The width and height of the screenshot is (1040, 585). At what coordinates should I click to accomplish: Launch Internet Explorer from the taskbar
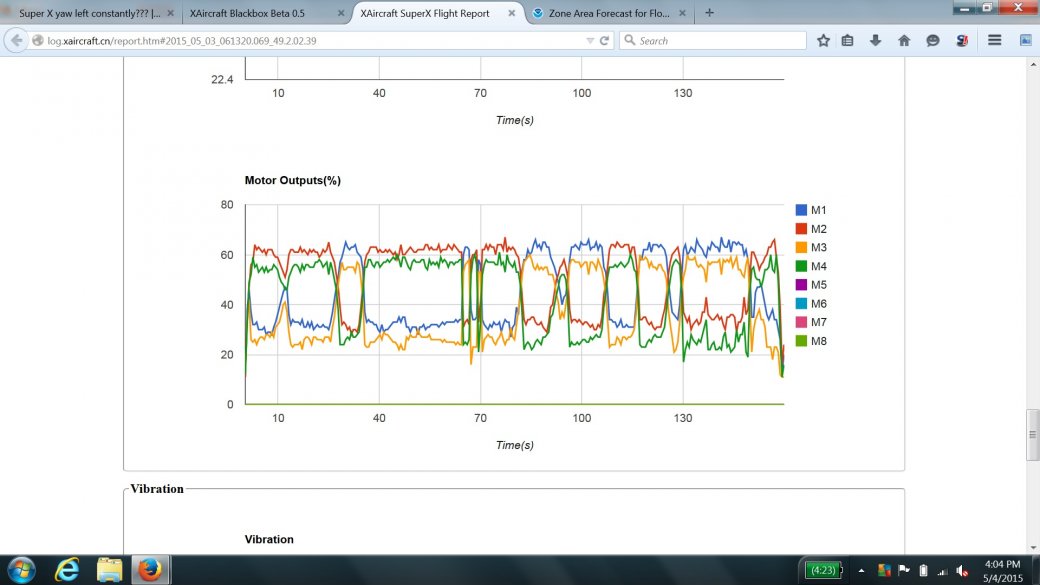66,570
